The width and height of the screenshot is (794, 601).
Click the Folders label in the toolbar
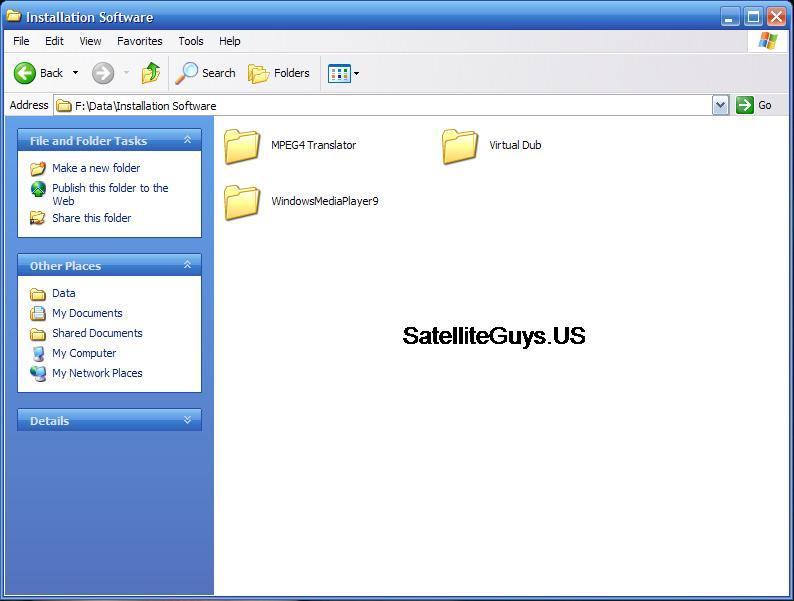(292, 73)
